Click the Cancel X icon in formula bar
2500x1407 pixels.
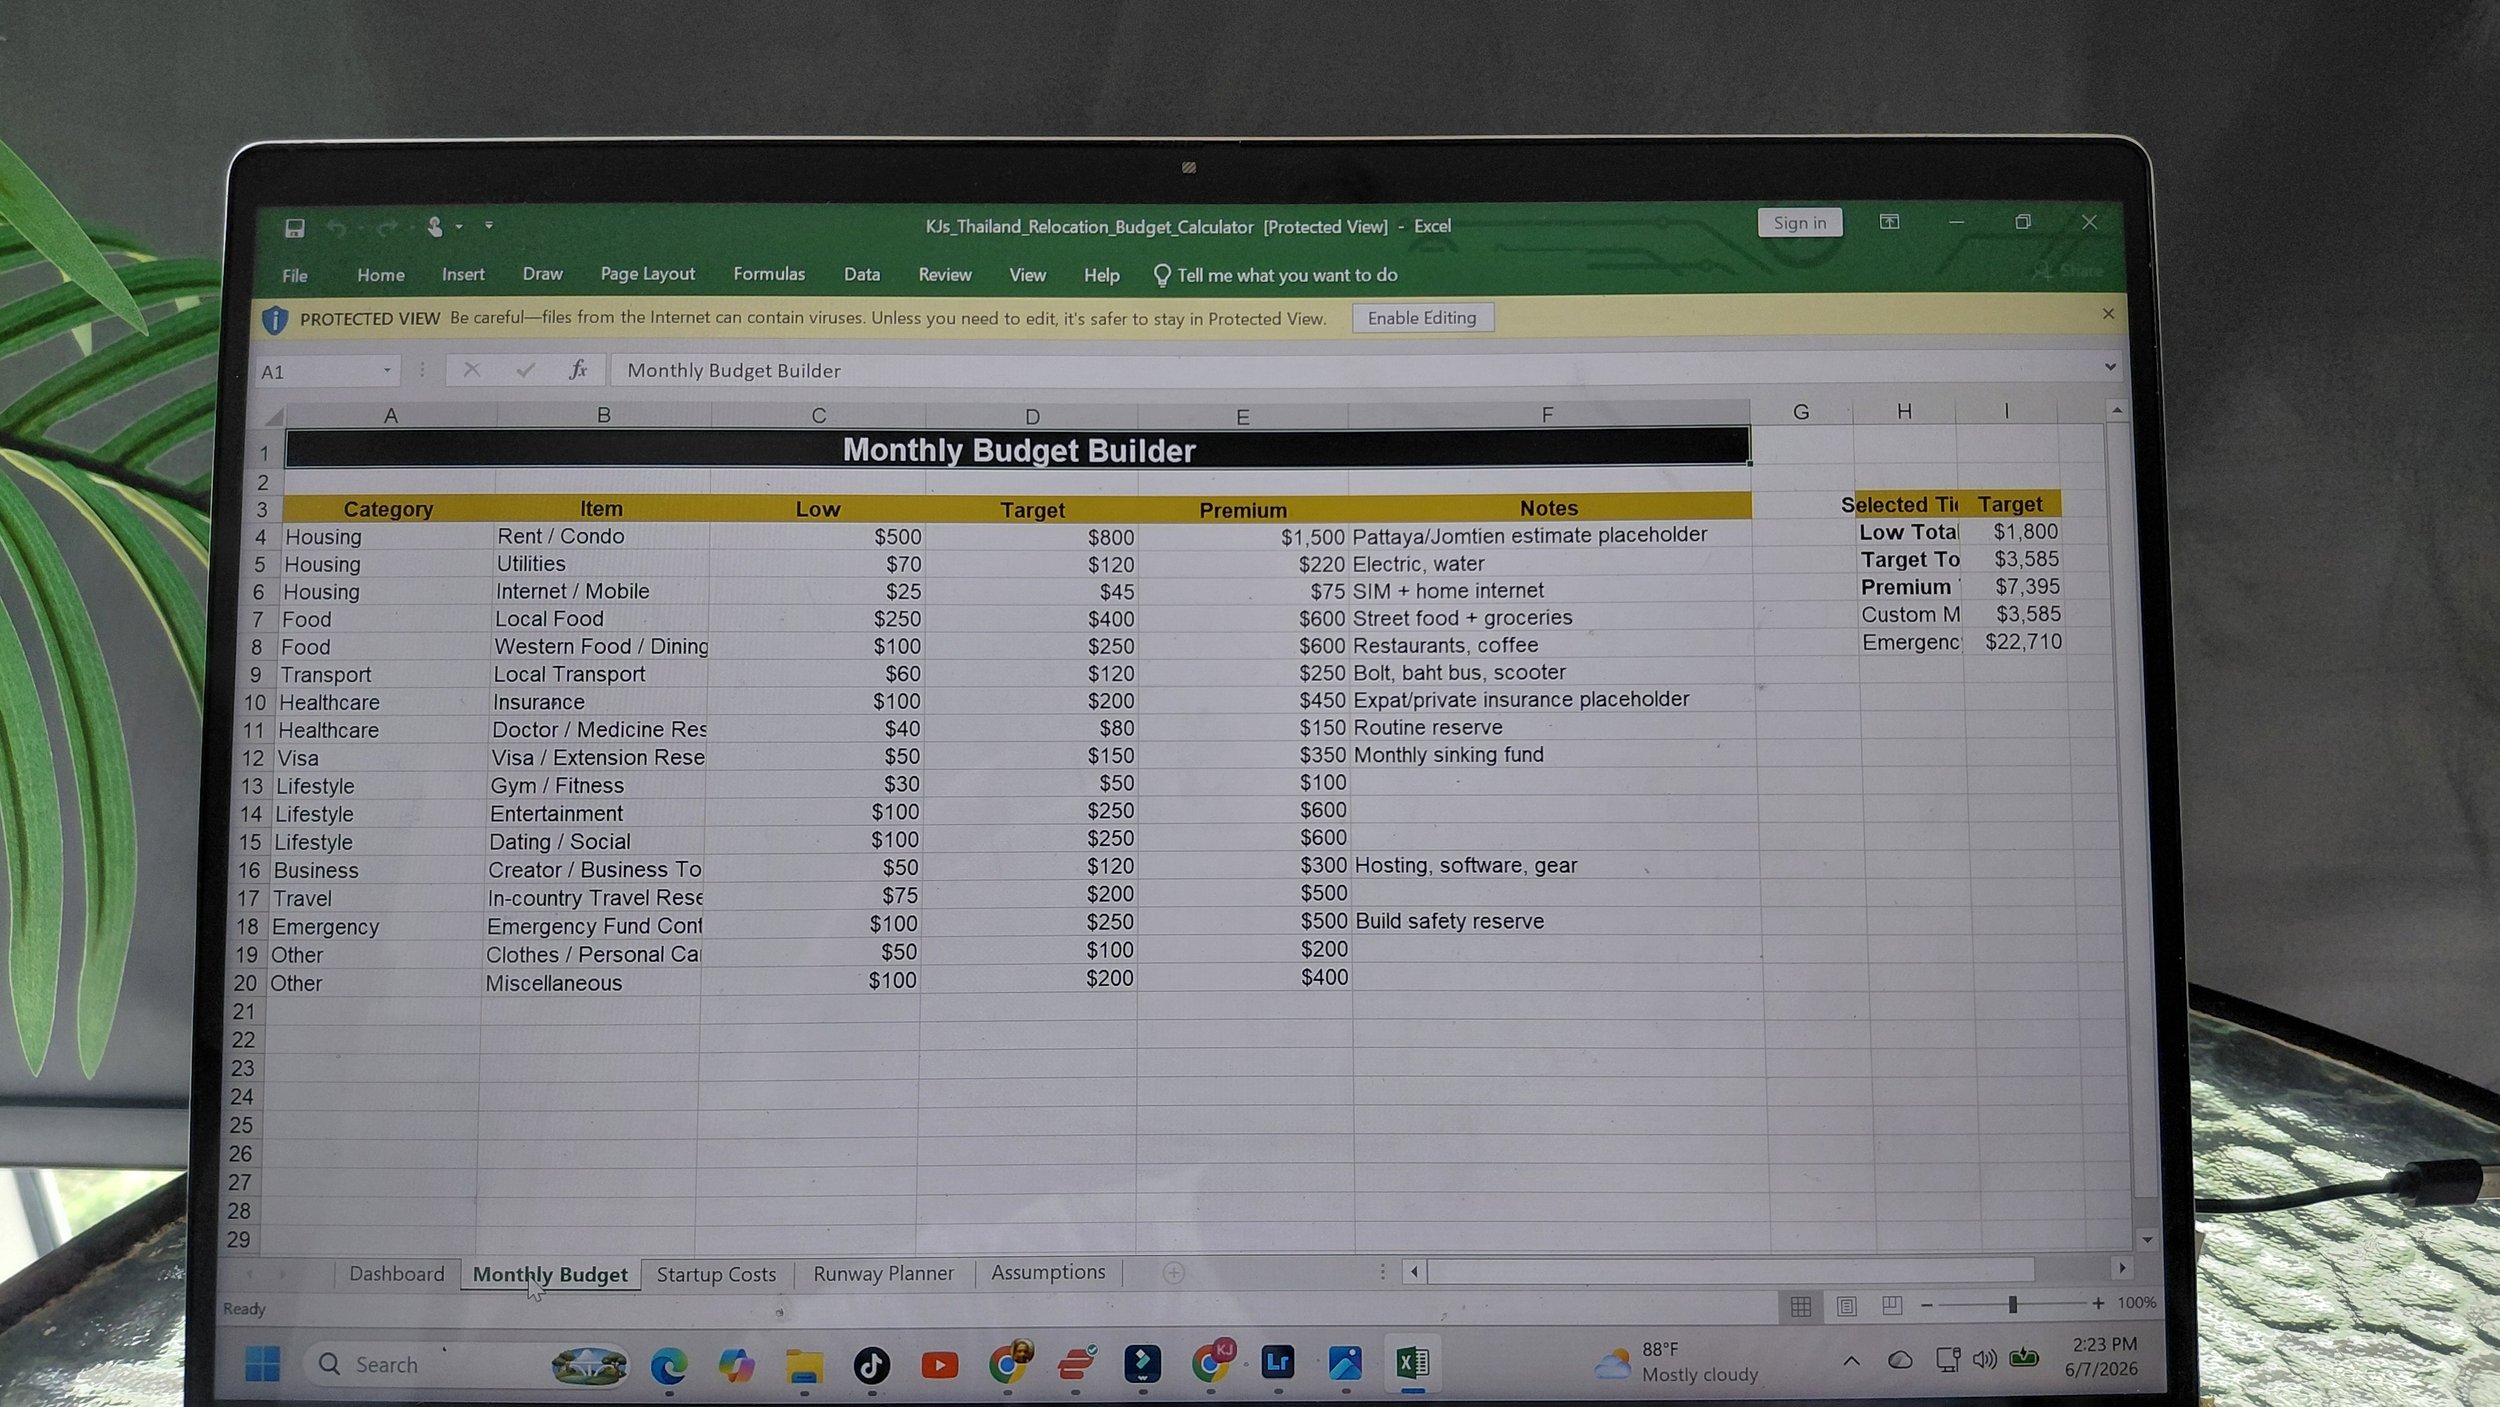(x=472, y=370)
